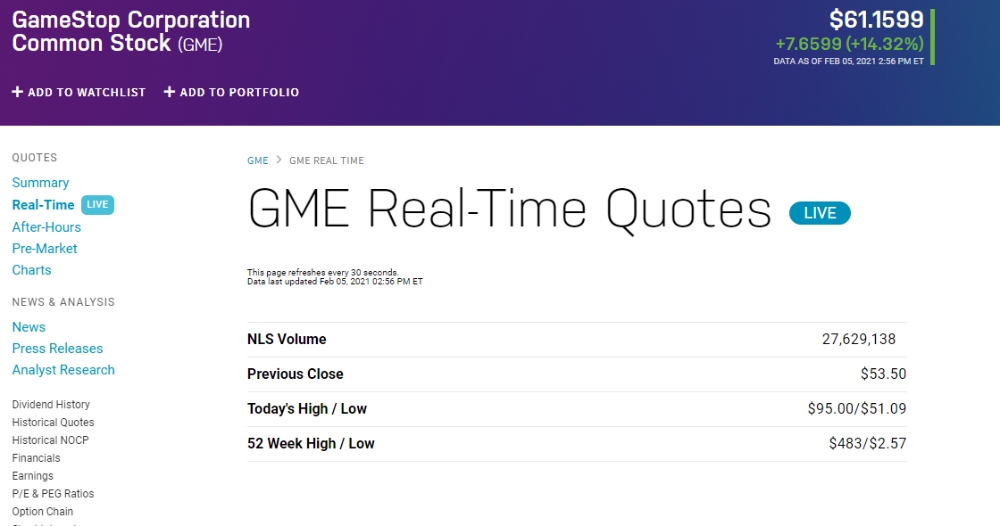
Task: Click the 'This page refreshes every 30 seconds' note
Action: click(323, 272)
